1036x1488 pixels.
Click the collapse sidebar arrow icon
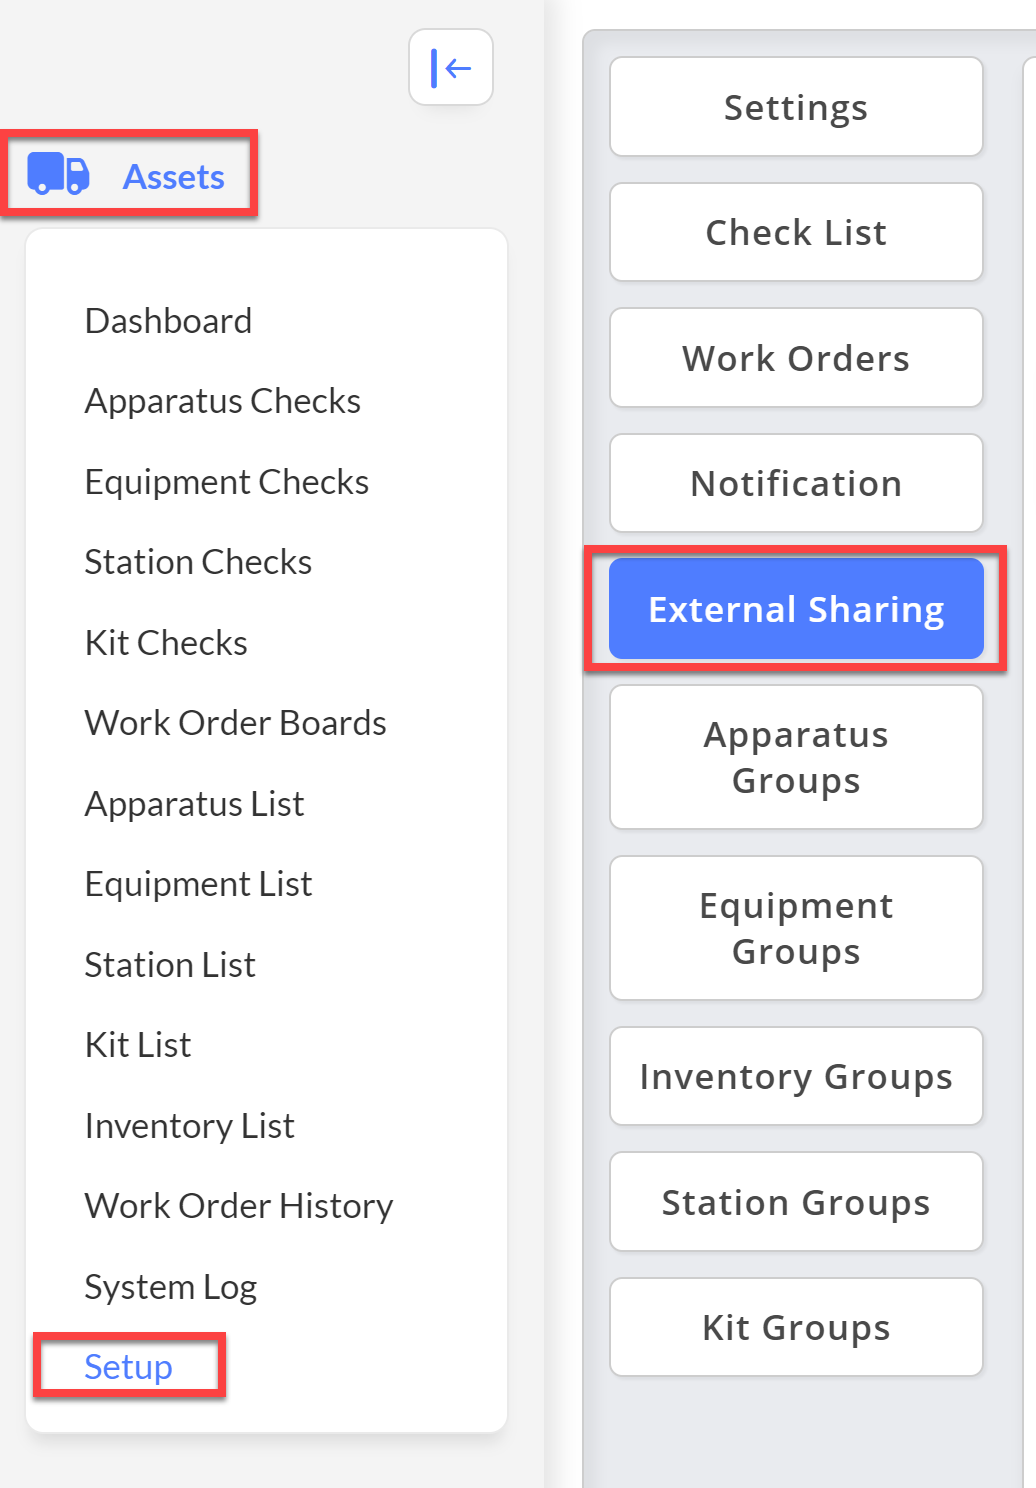[451, 68]
